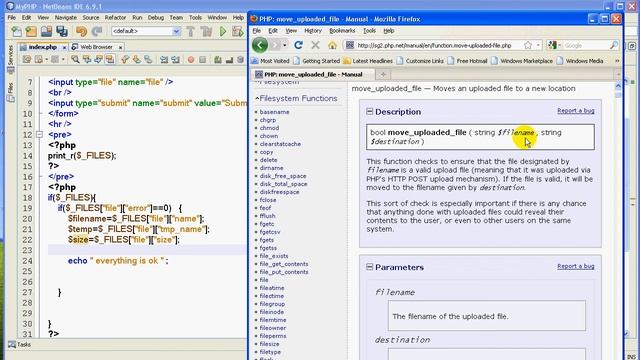Open back/forward history dropdown arrow in Firefox
640x360 pixels.
pos(284,45)
